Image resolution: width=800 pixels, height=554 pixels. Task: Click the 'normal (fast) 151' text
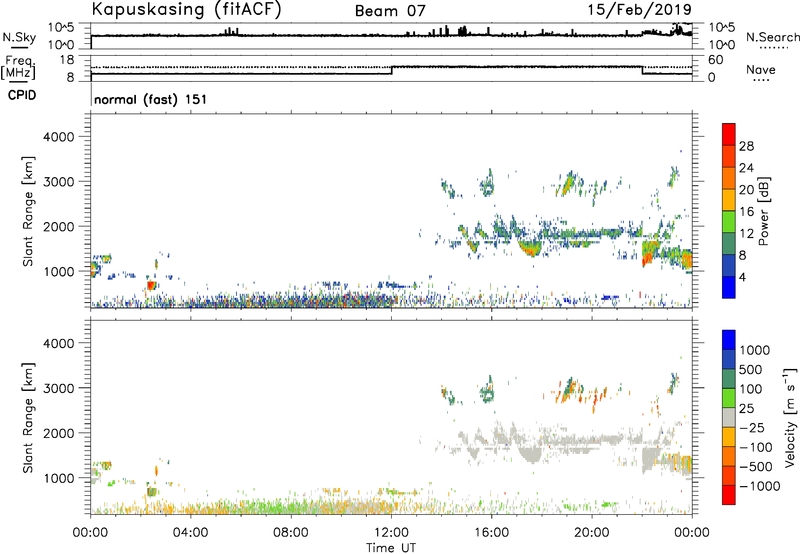[x=151, y=99]
